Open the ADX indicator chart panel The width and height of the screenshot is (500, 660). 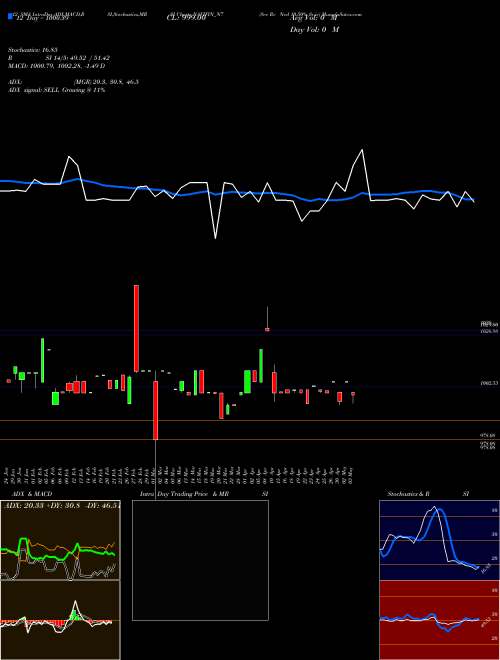pyautogui.click(x=60, y=540)
